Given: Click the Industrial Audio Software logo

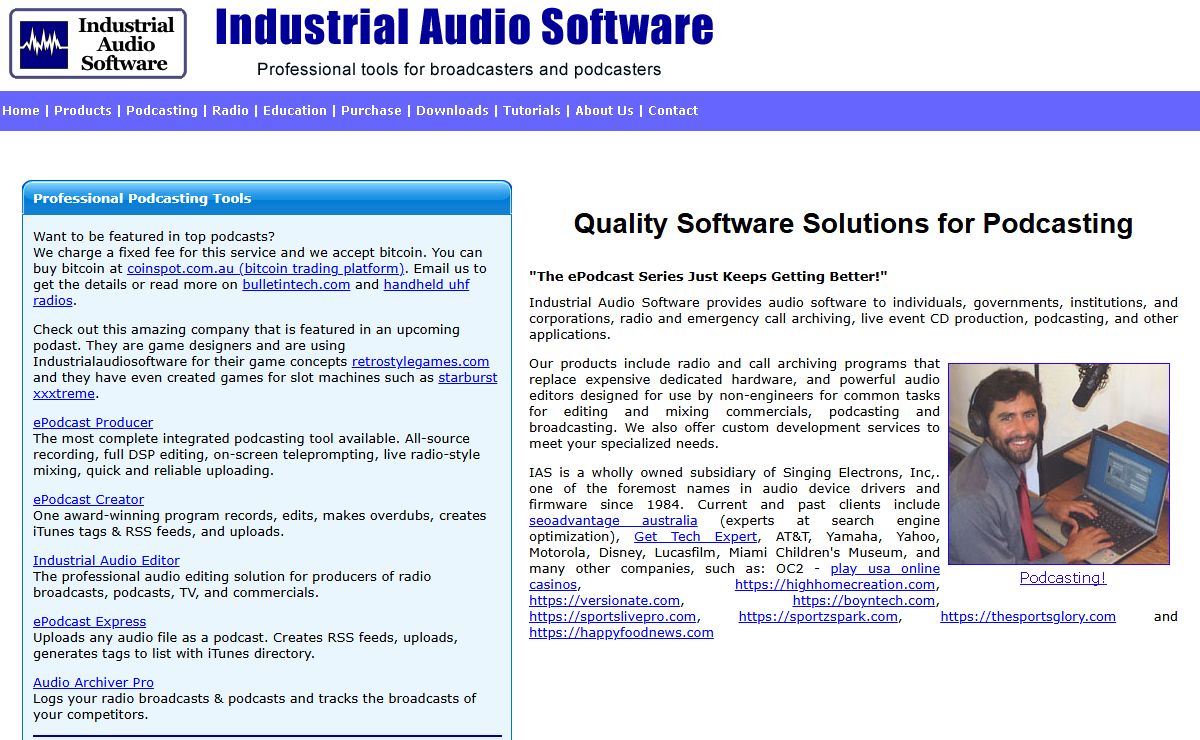Looking at the screenshot, I should [x=98, y=44].
